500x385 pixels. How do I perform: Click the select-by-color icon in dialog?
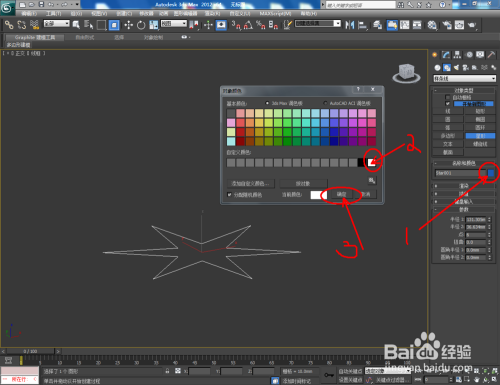click(x=372, y=181)
